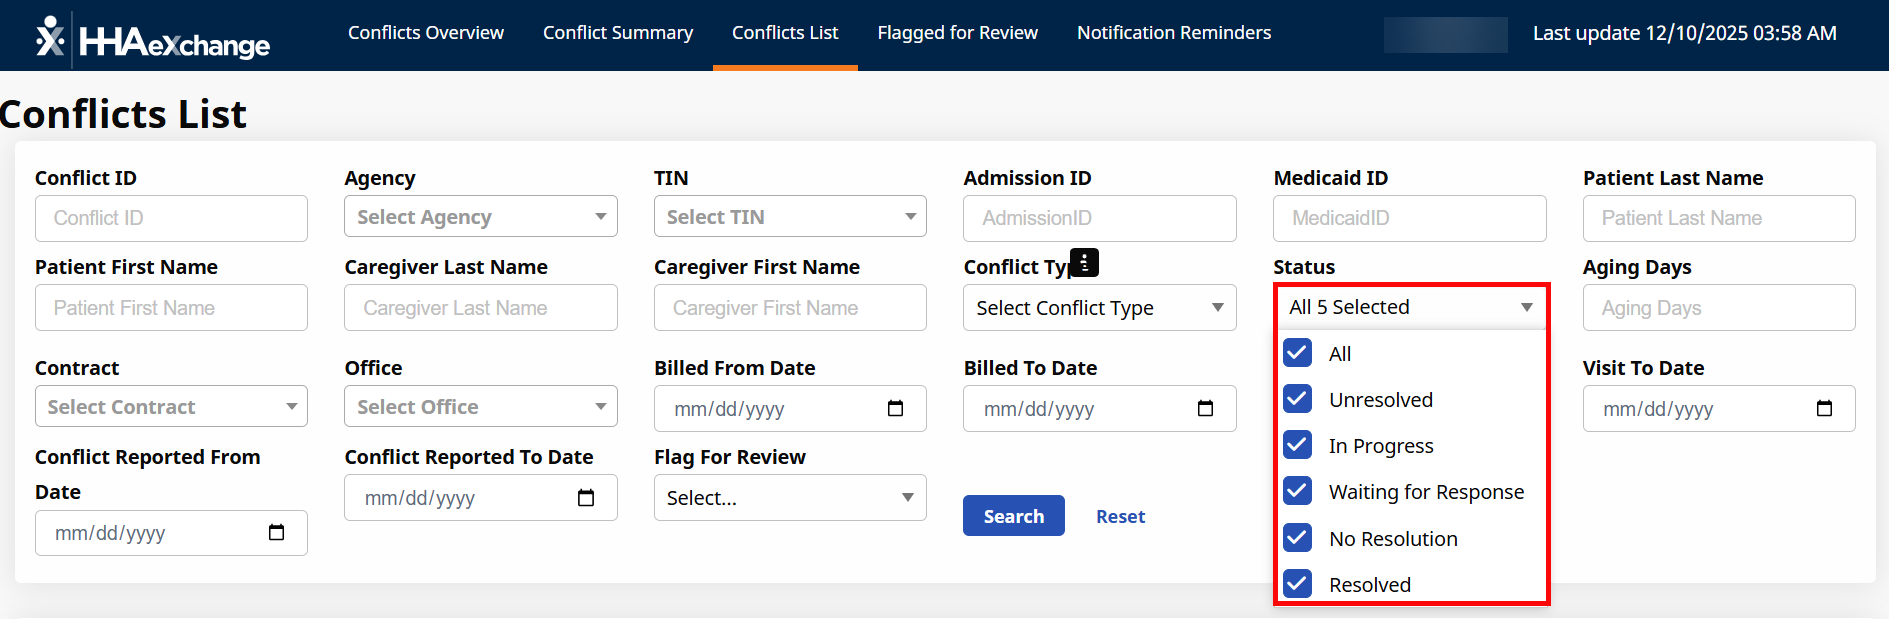Open Visit To Date calendar icon
Viewport: 1889px width, 619px height.
point(1824,408)
